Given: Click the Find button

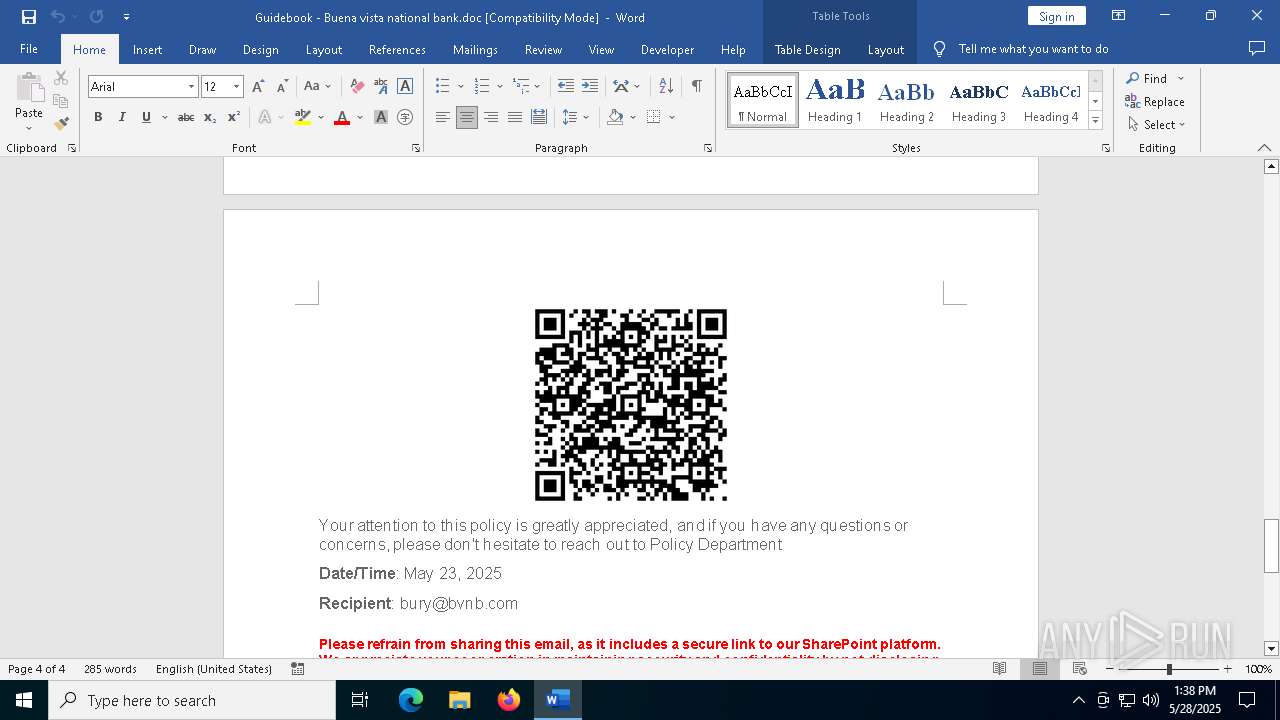Looking at the screenshot, I should 1148,78.
